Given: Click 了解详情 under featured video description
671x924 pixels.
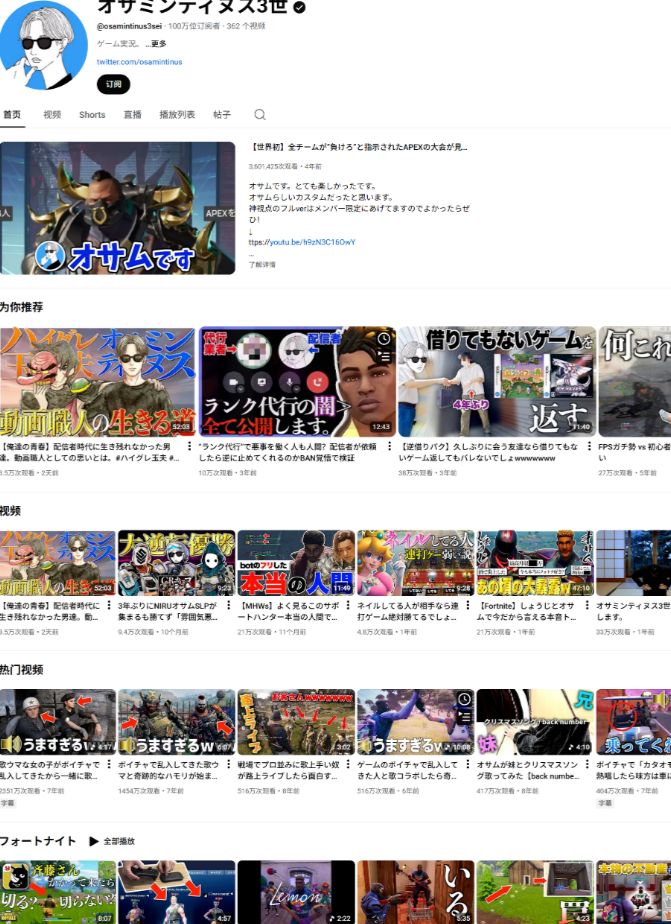Looking at the screenshot, I should [262, 265].
